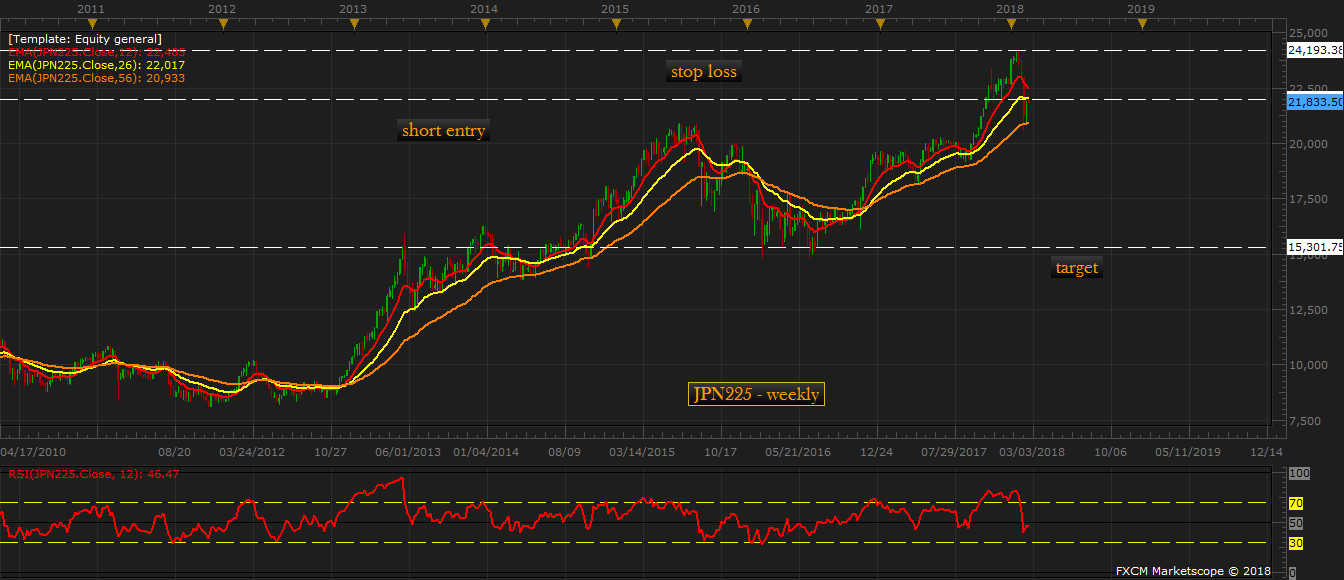The height and width of the screenshot is (580, 1344).
Task: Select the blue 21,833.50 current price tag
Action: coord(1314,102)
